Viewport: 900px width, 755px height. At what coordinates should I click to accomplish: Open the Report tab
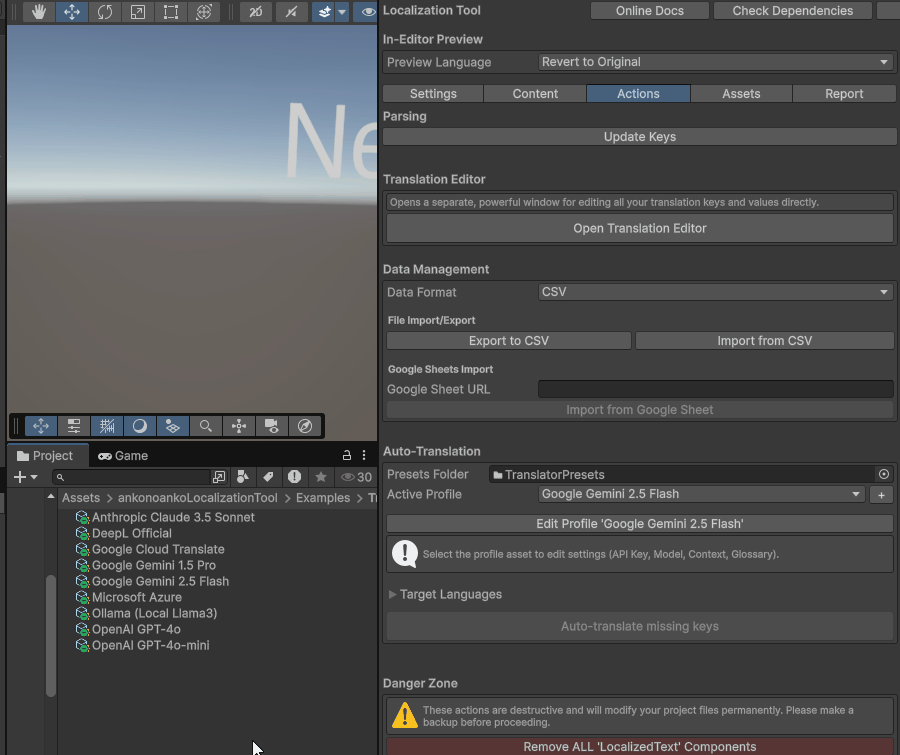844,93
